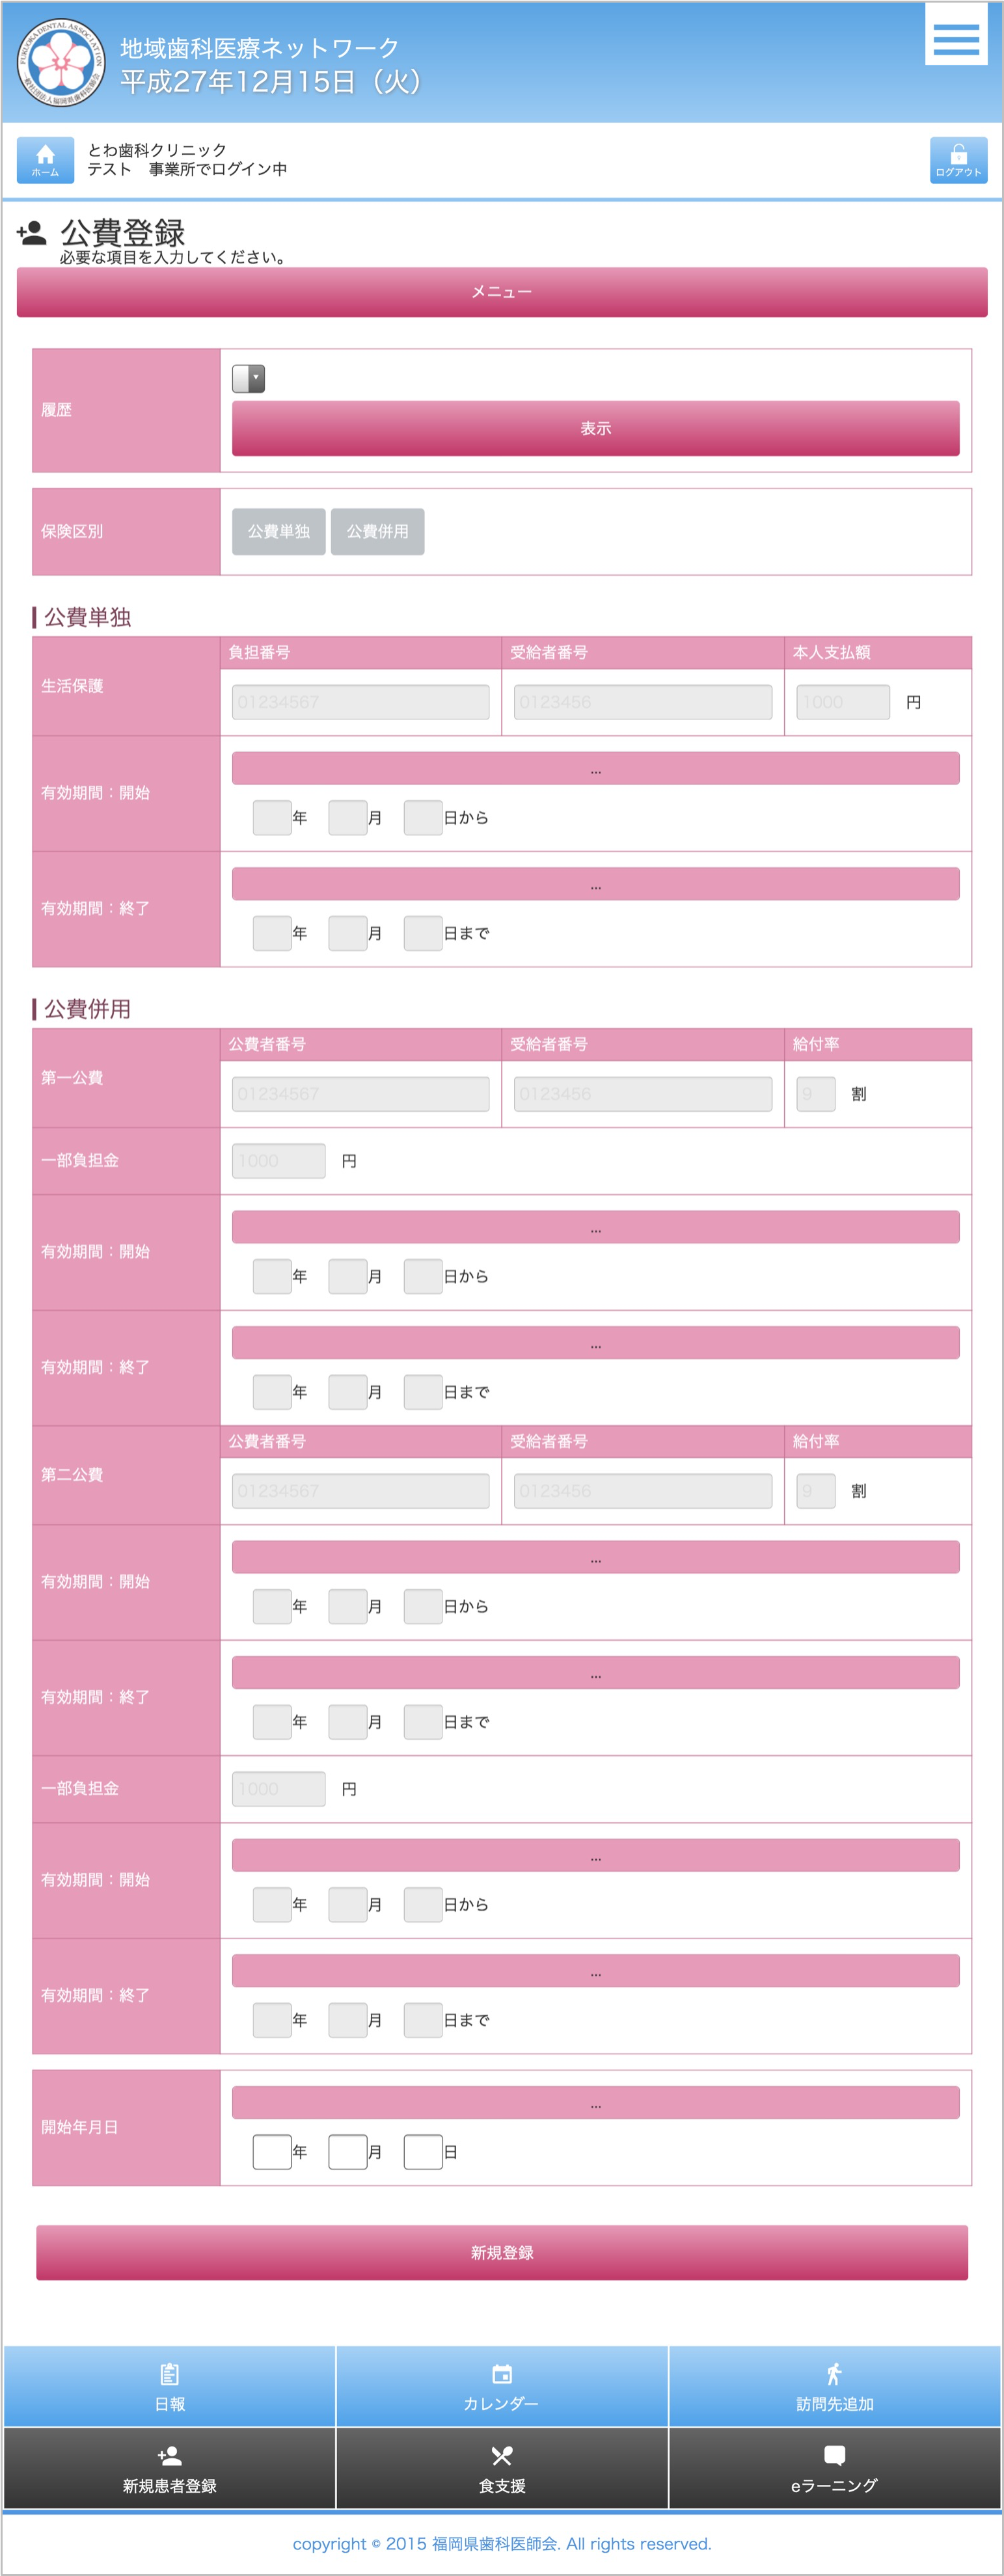Expand the pink メニュー bar
Image resolution: width=1004 pixels, height=2576 pixels.
(502, 292)
